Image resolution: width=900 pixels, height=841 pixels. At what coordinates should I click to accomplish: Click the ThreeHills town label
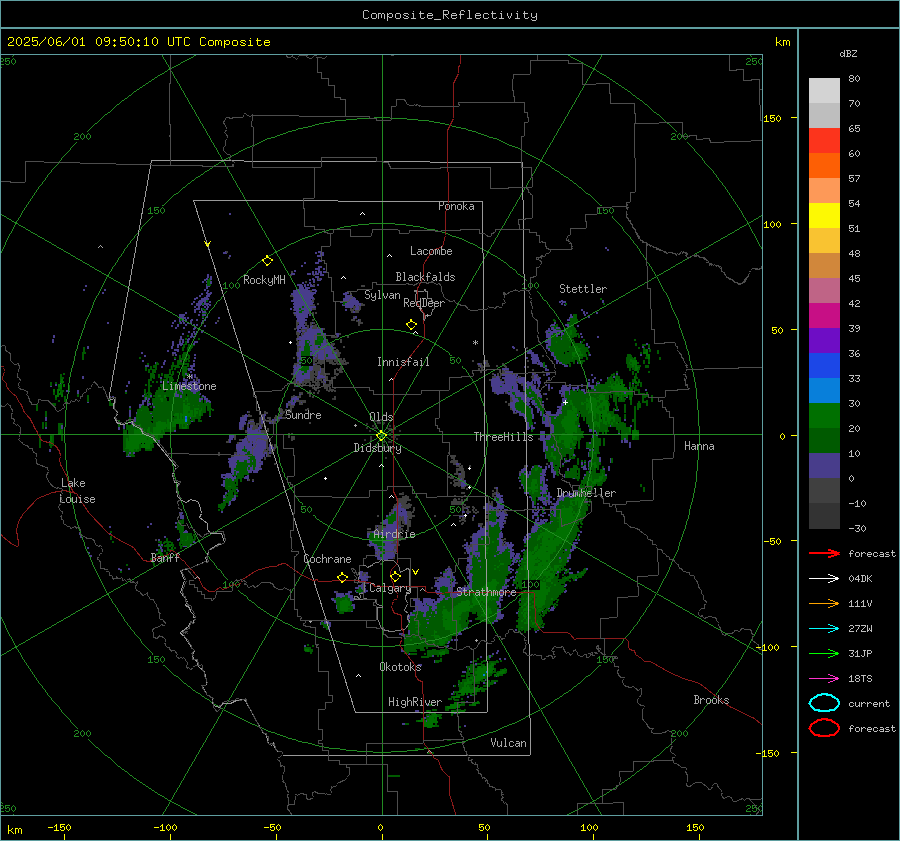(503, 437)
